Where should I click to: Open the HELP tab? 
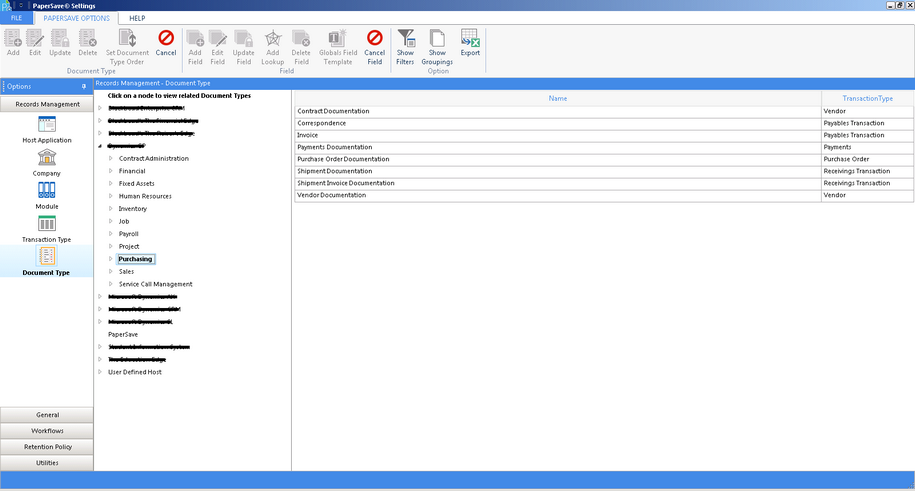pyautogui.click(x=137, y=18)
